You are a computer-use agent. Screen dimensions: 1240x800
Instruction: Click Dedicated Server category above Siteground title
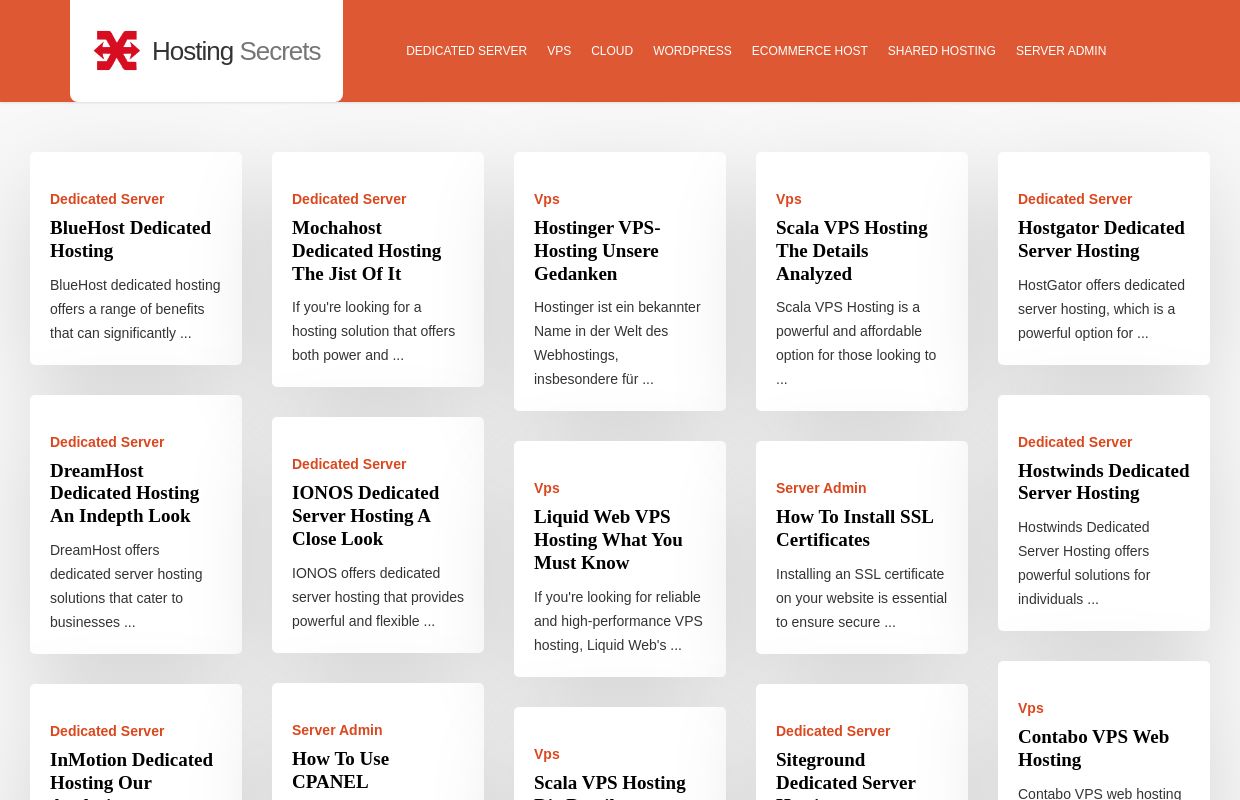tap(833, 731)
